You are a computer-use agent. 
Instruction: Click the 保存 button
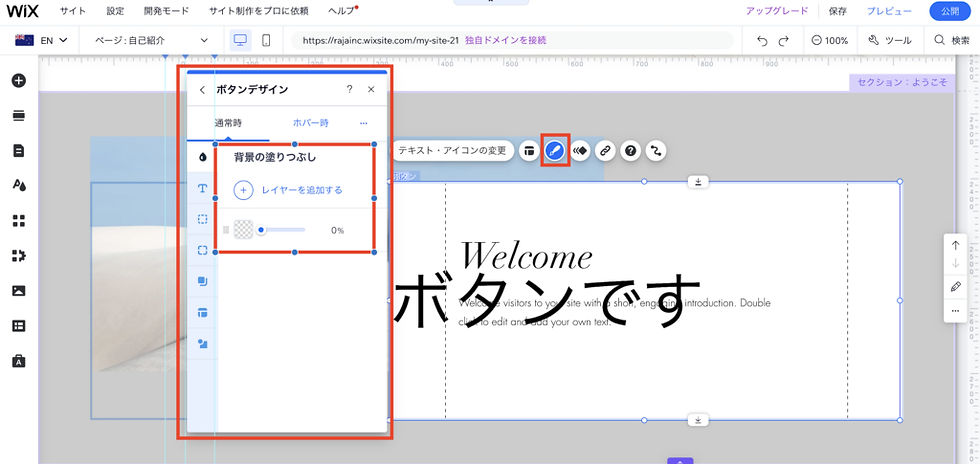838,11
